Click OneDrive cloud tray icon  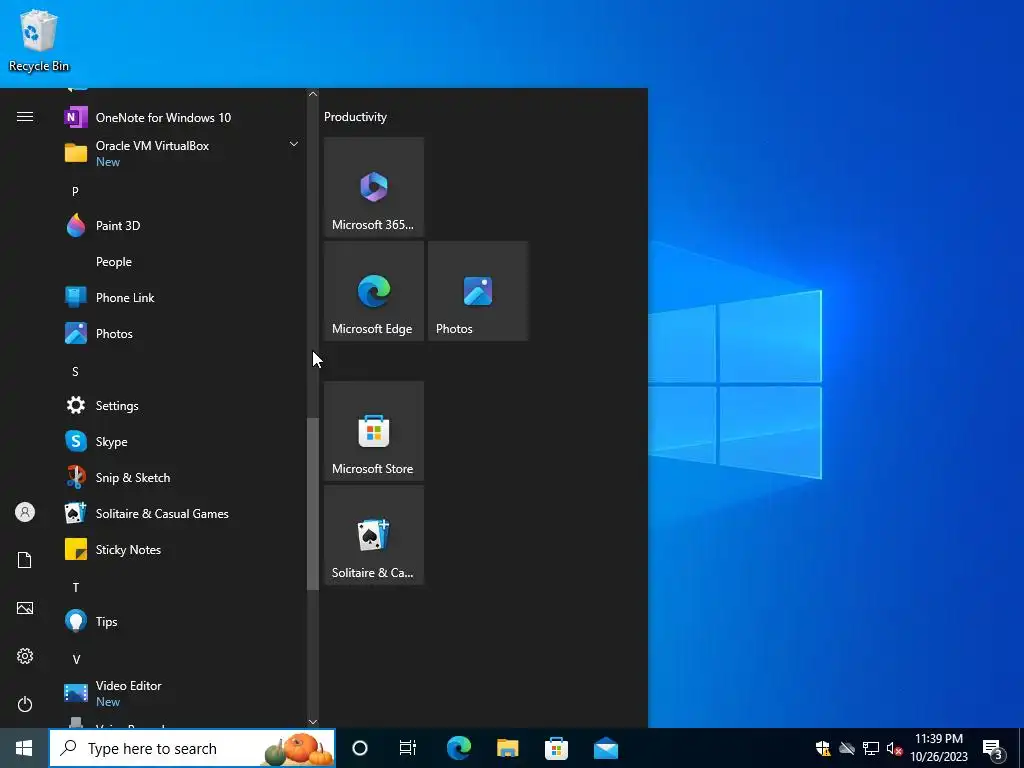(x=847, y=748)
